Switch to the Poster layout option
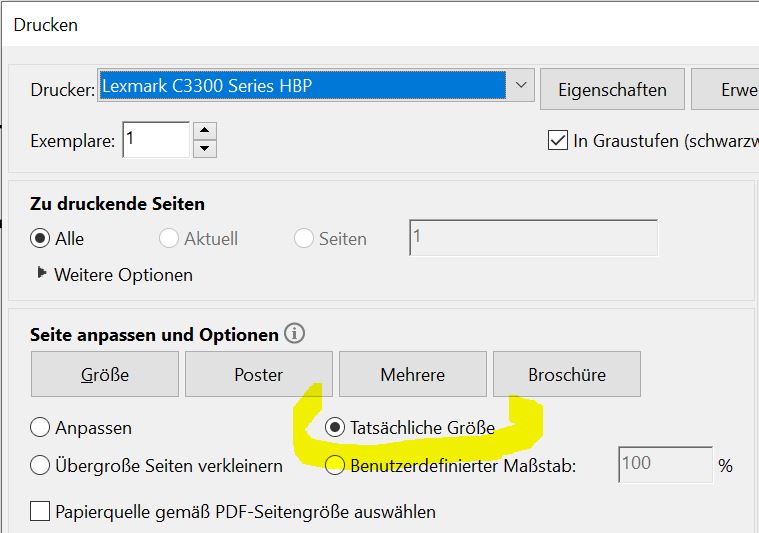 (x=258, y=375)
